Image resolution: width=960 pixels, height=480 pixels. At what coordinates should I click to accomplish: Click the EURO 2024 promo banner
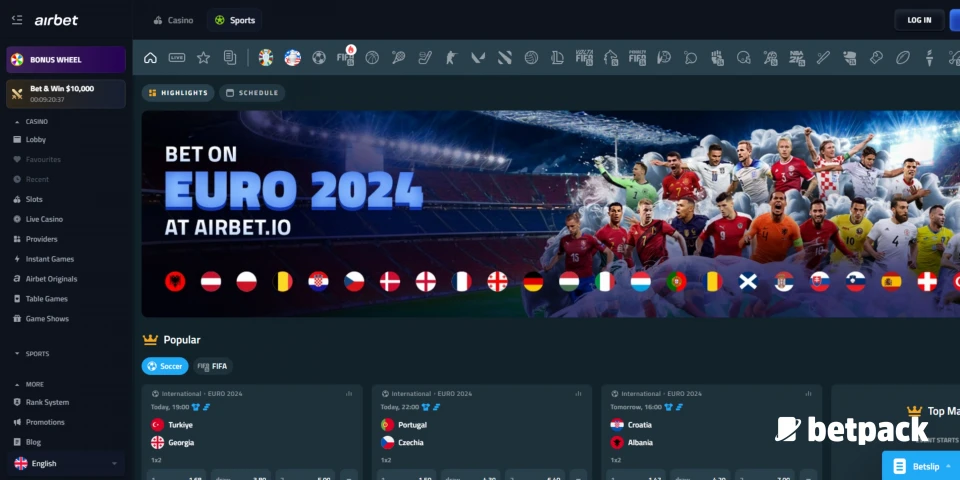click(550, 214)
